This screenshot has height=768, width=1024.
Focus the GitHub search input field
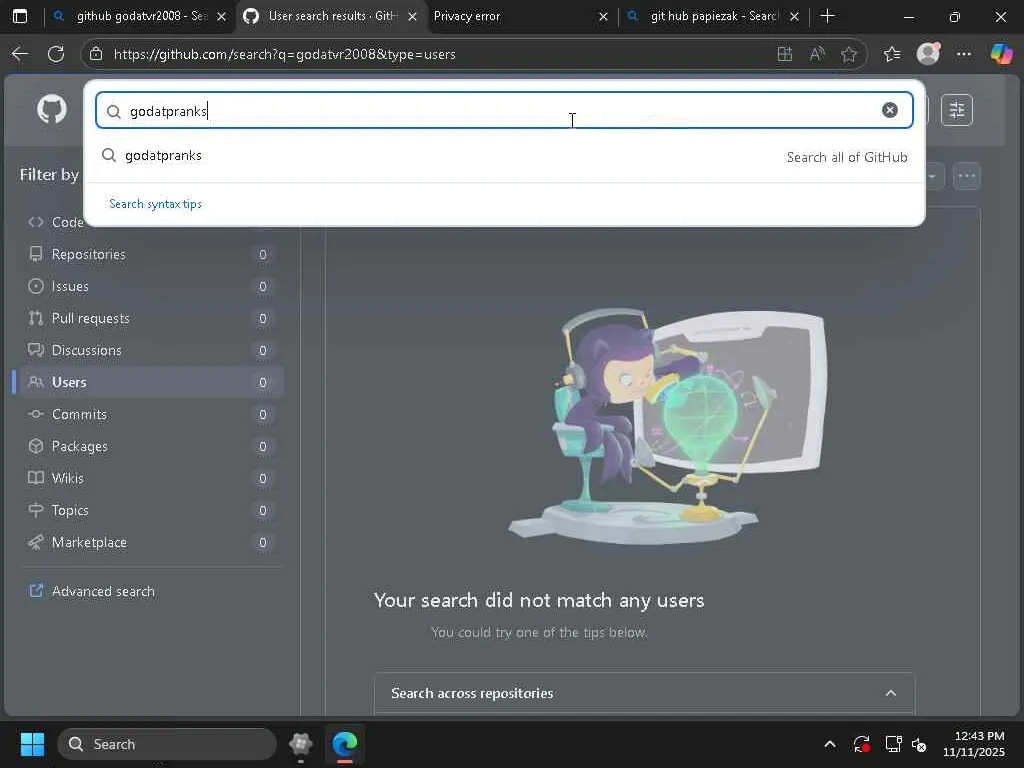(x=504, y=110)
